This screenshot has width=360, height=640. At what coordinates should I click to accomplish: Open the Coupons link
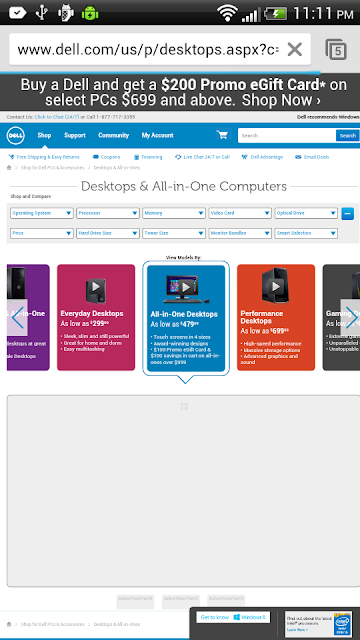pyautogui.click(x=107, y=157)
